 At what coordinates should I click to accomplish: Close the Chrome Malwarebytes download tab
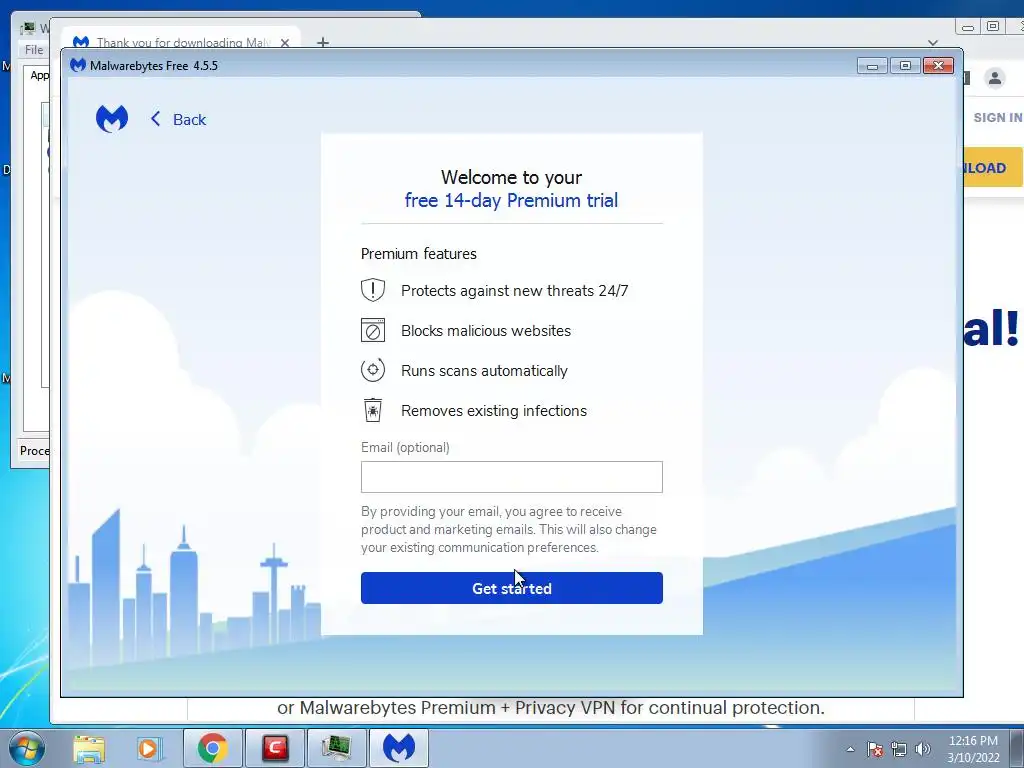point(285,42)
